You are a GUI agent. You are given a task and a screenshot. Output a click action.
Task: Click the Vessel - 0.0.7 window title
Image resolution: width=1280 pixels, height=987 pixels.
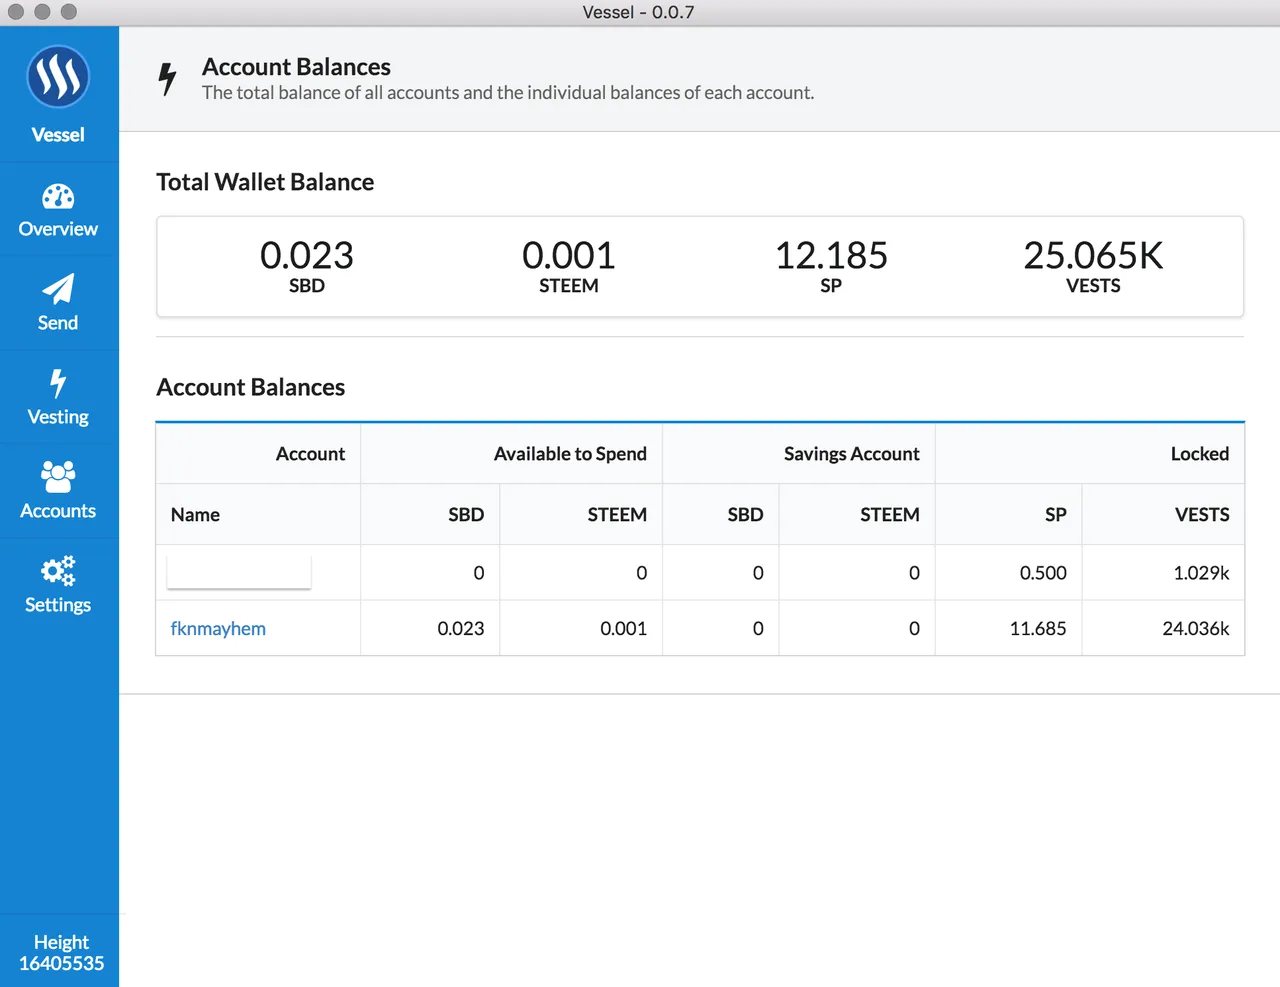638,12
